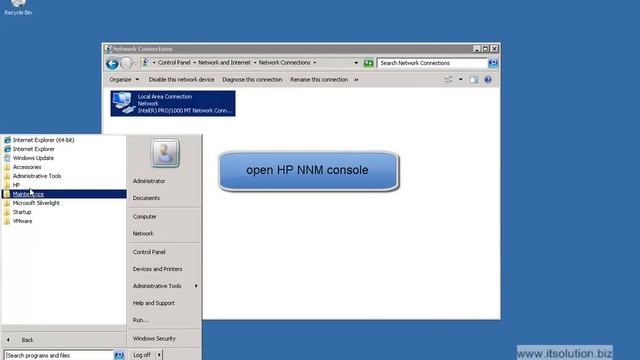
Task: Click Network and Internet breadcrumb
Action: [224, 62]
